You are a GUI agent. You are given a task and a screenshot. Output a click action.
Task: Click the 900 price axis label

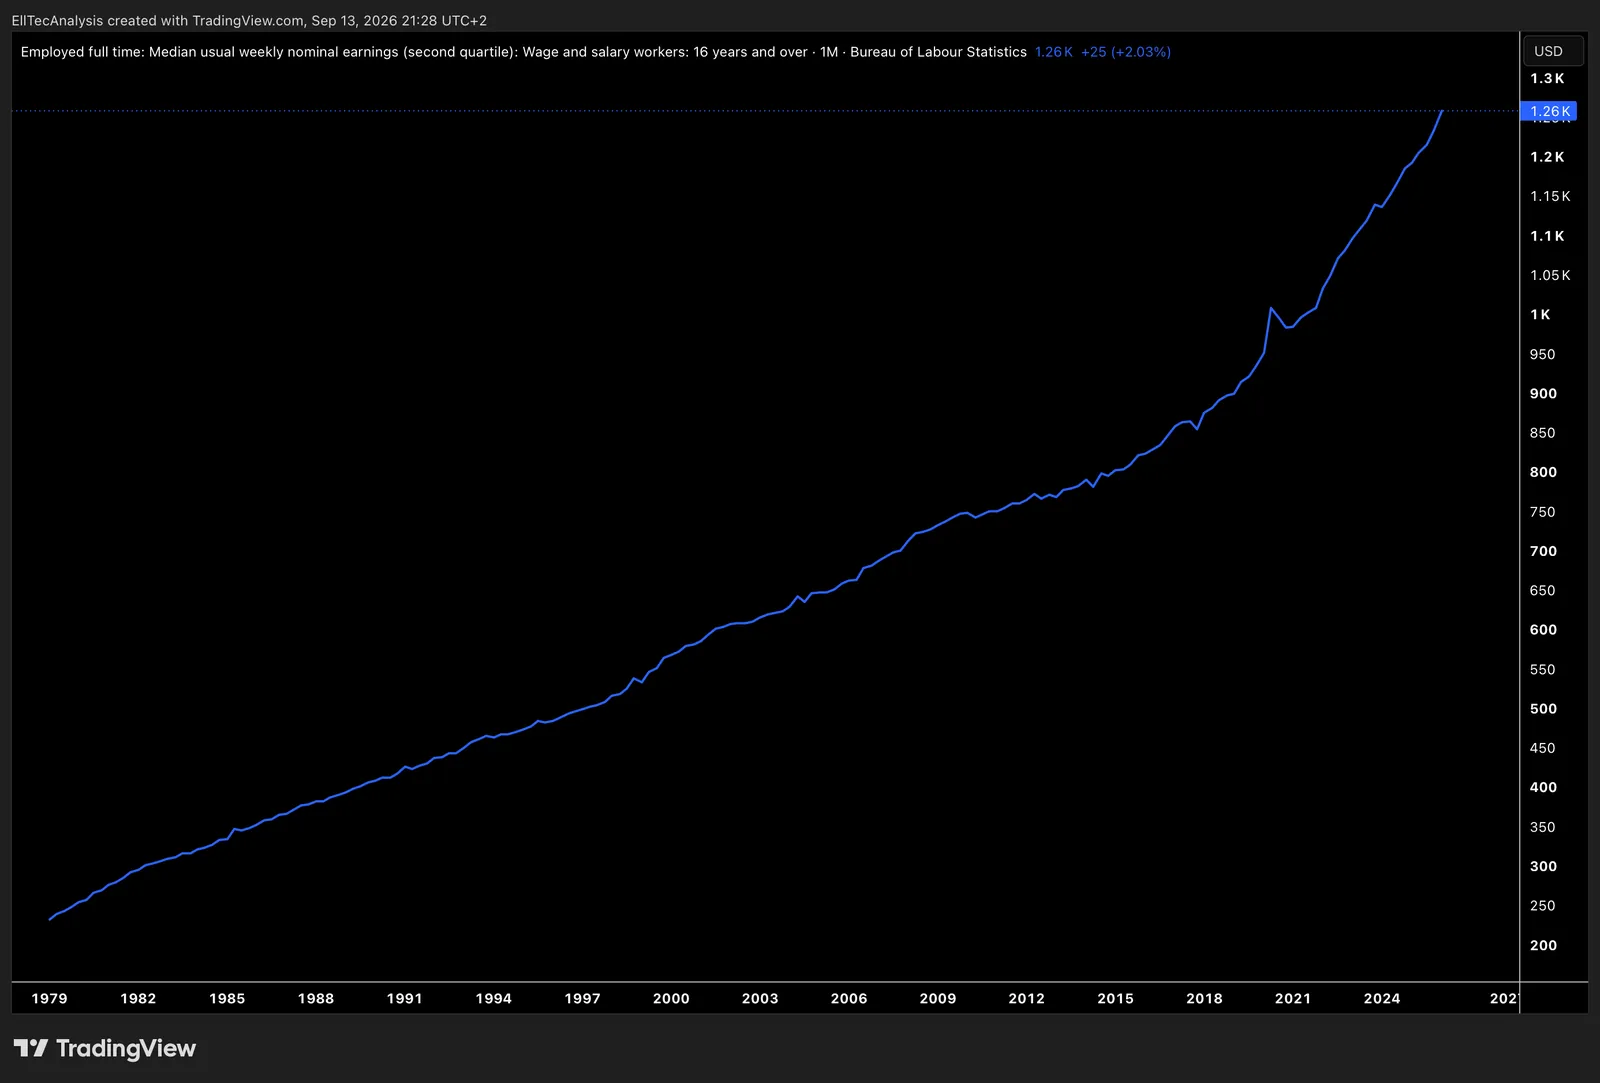tap(1543, 393)
